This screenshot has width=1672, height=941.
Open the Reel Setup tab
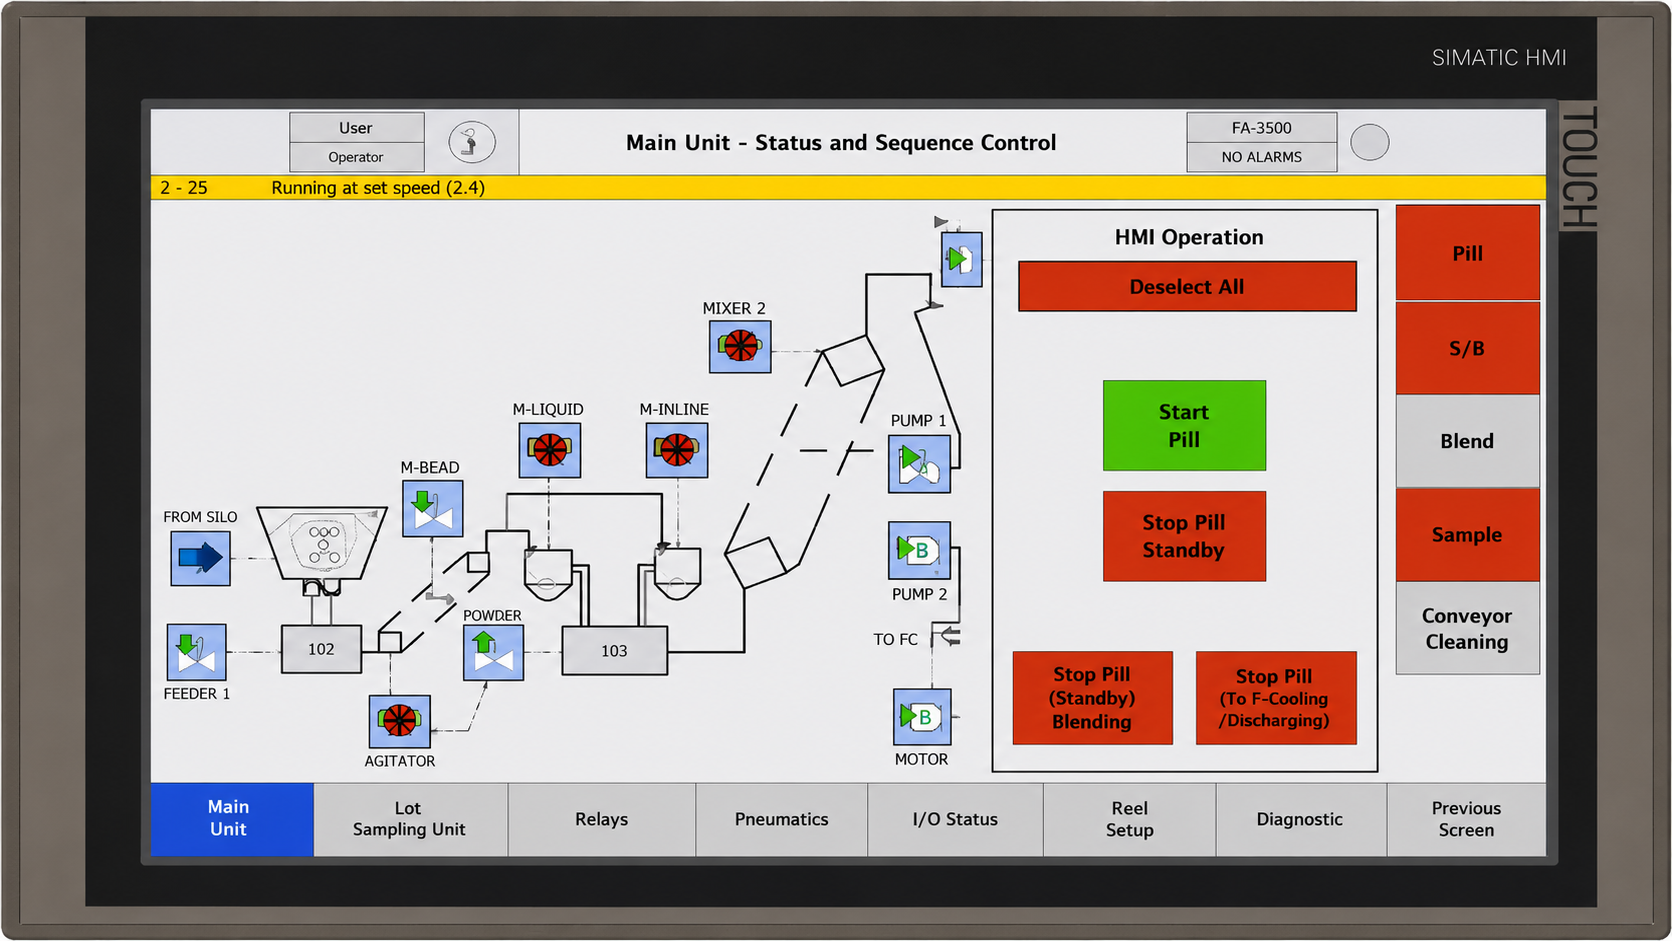(1130, 819)
